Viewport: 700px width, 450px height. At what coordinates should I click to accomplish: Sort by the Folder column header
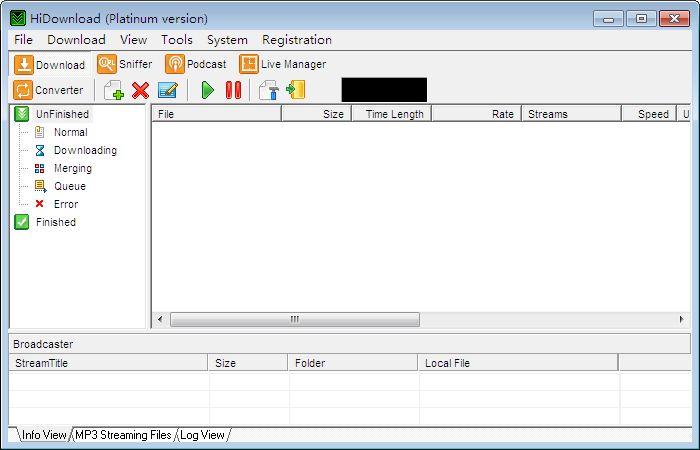pos(353,363)
